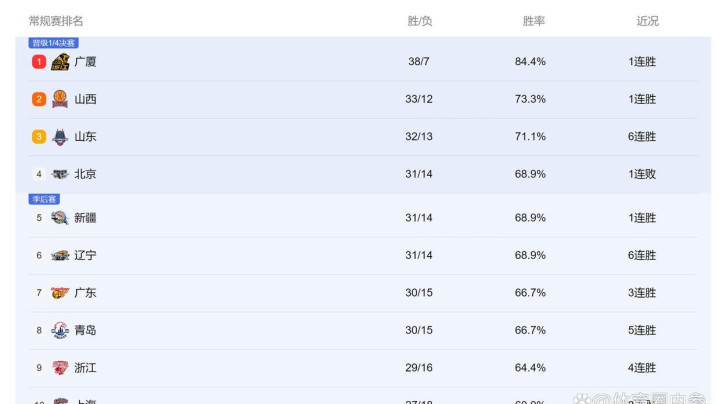Click the red rank 1 badge
This screenshot has width=719, height=404.
(39, 62)
